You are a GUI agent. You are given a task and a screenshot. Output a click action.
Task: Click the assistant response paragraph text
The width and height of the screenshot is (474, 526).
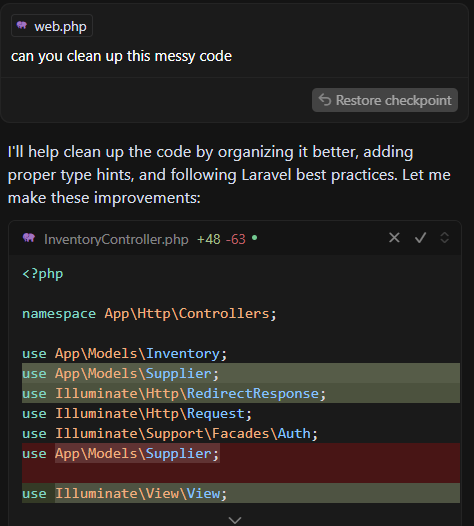pyautogui.click(x=229, y=175)
